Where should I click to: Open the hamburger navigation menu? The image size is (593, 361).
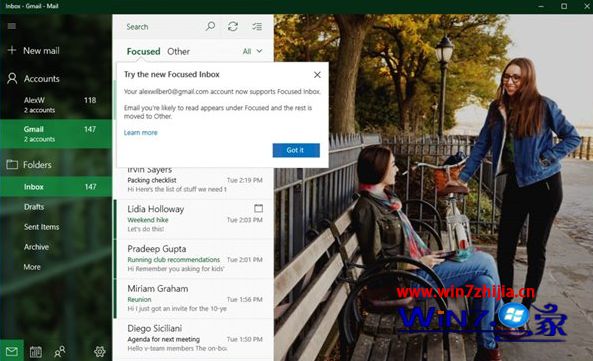(x=12, y=26)
